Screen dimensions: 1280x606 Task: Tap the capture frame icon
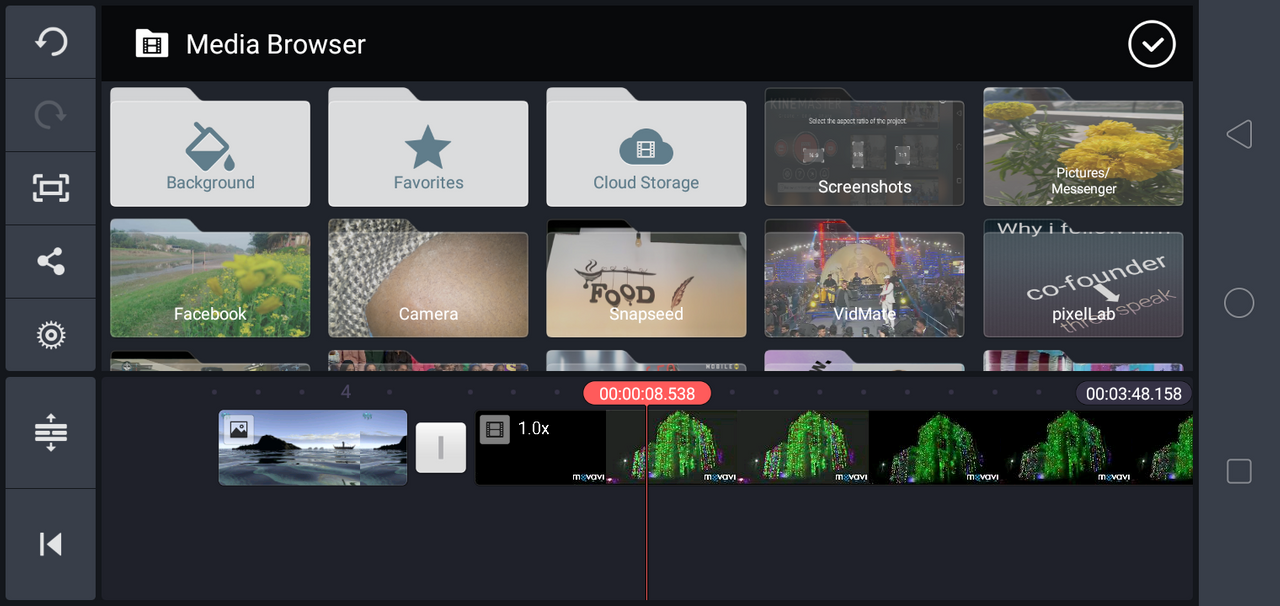51,188
